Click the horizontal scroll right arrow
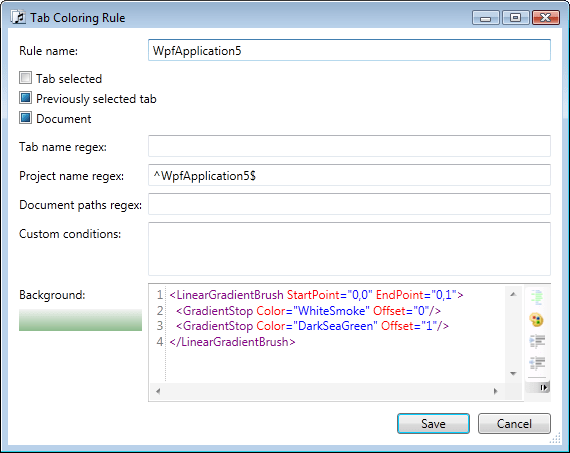This screenshot has height=453, width=570. click(495, 391)
